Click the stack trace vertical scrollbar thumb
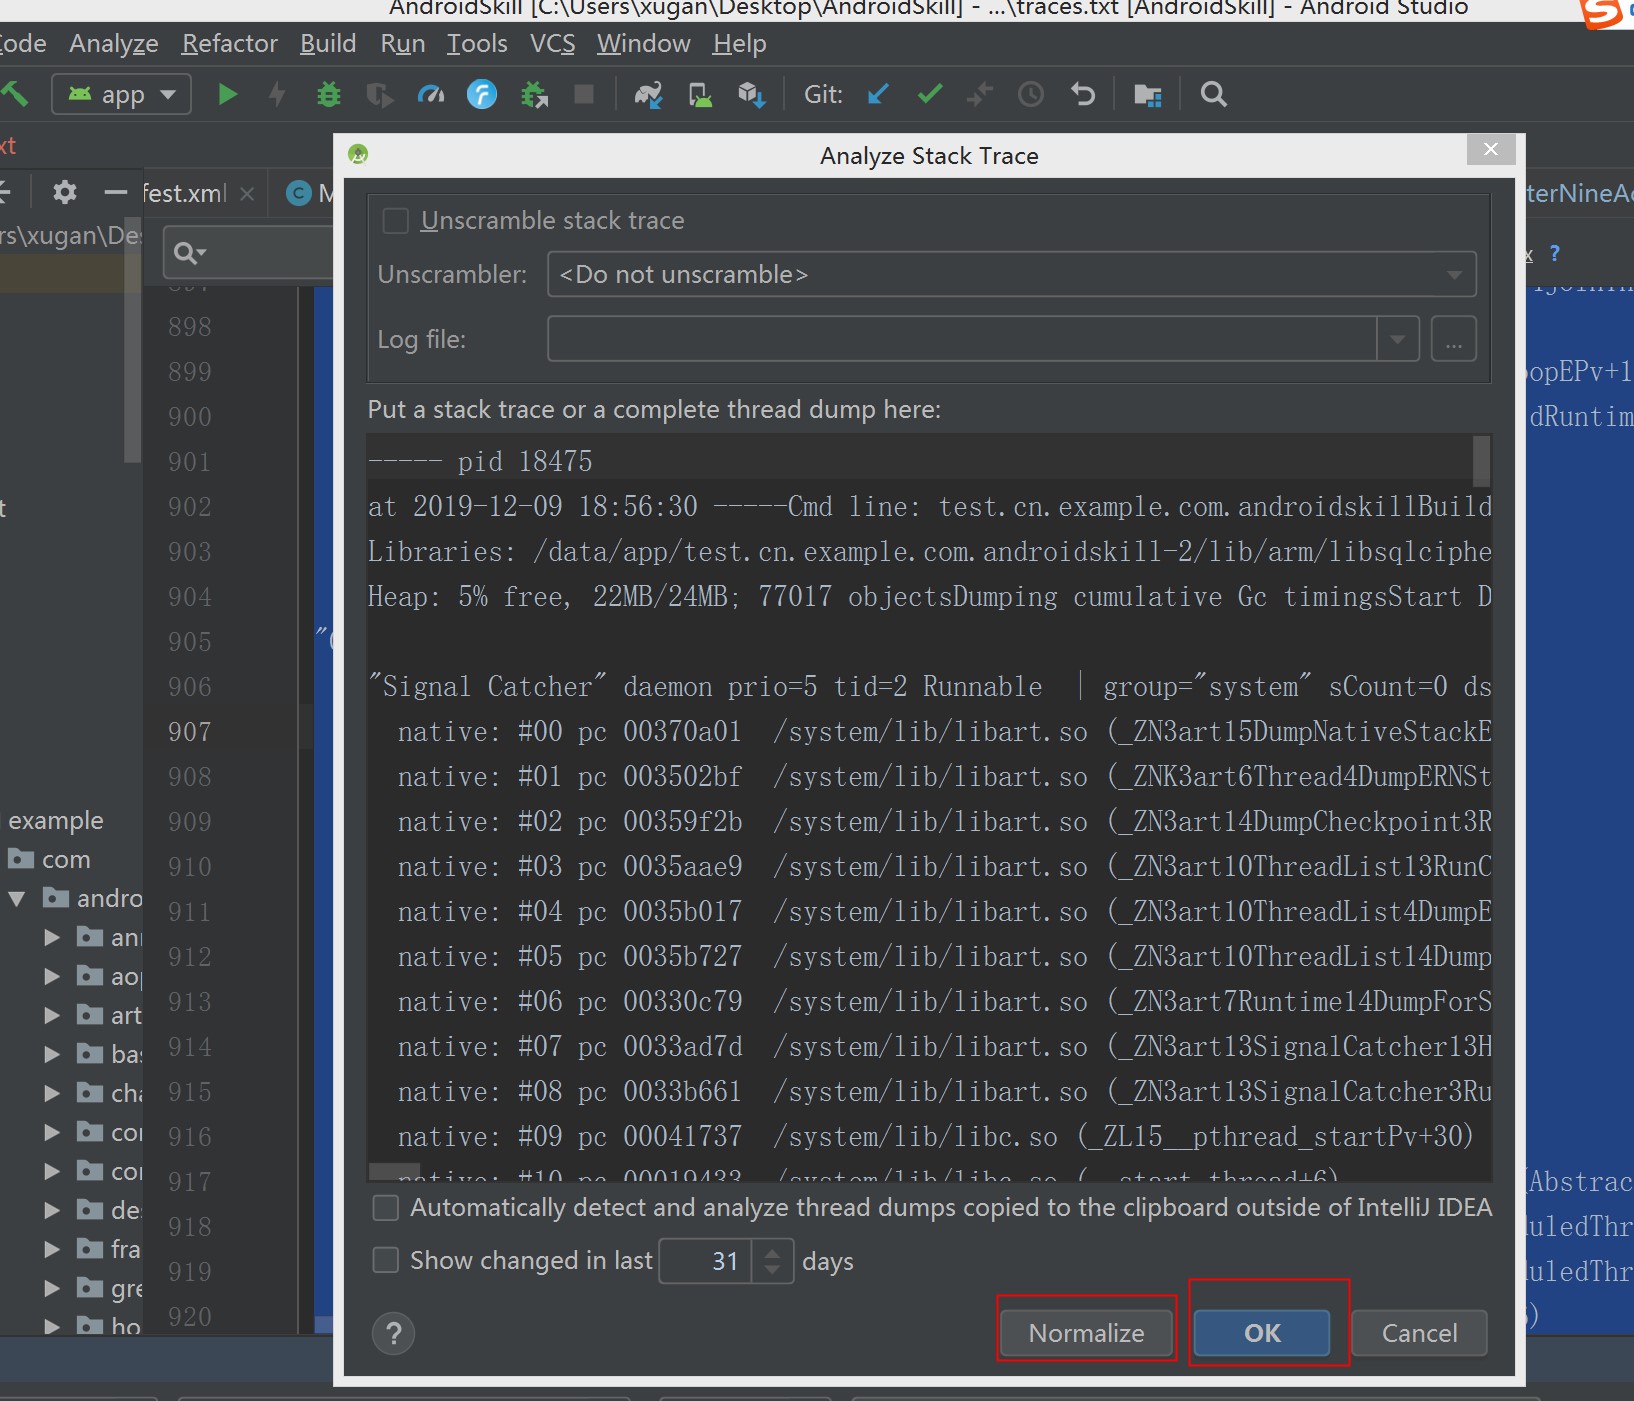The image size is (1634, 1401). 1482,461
